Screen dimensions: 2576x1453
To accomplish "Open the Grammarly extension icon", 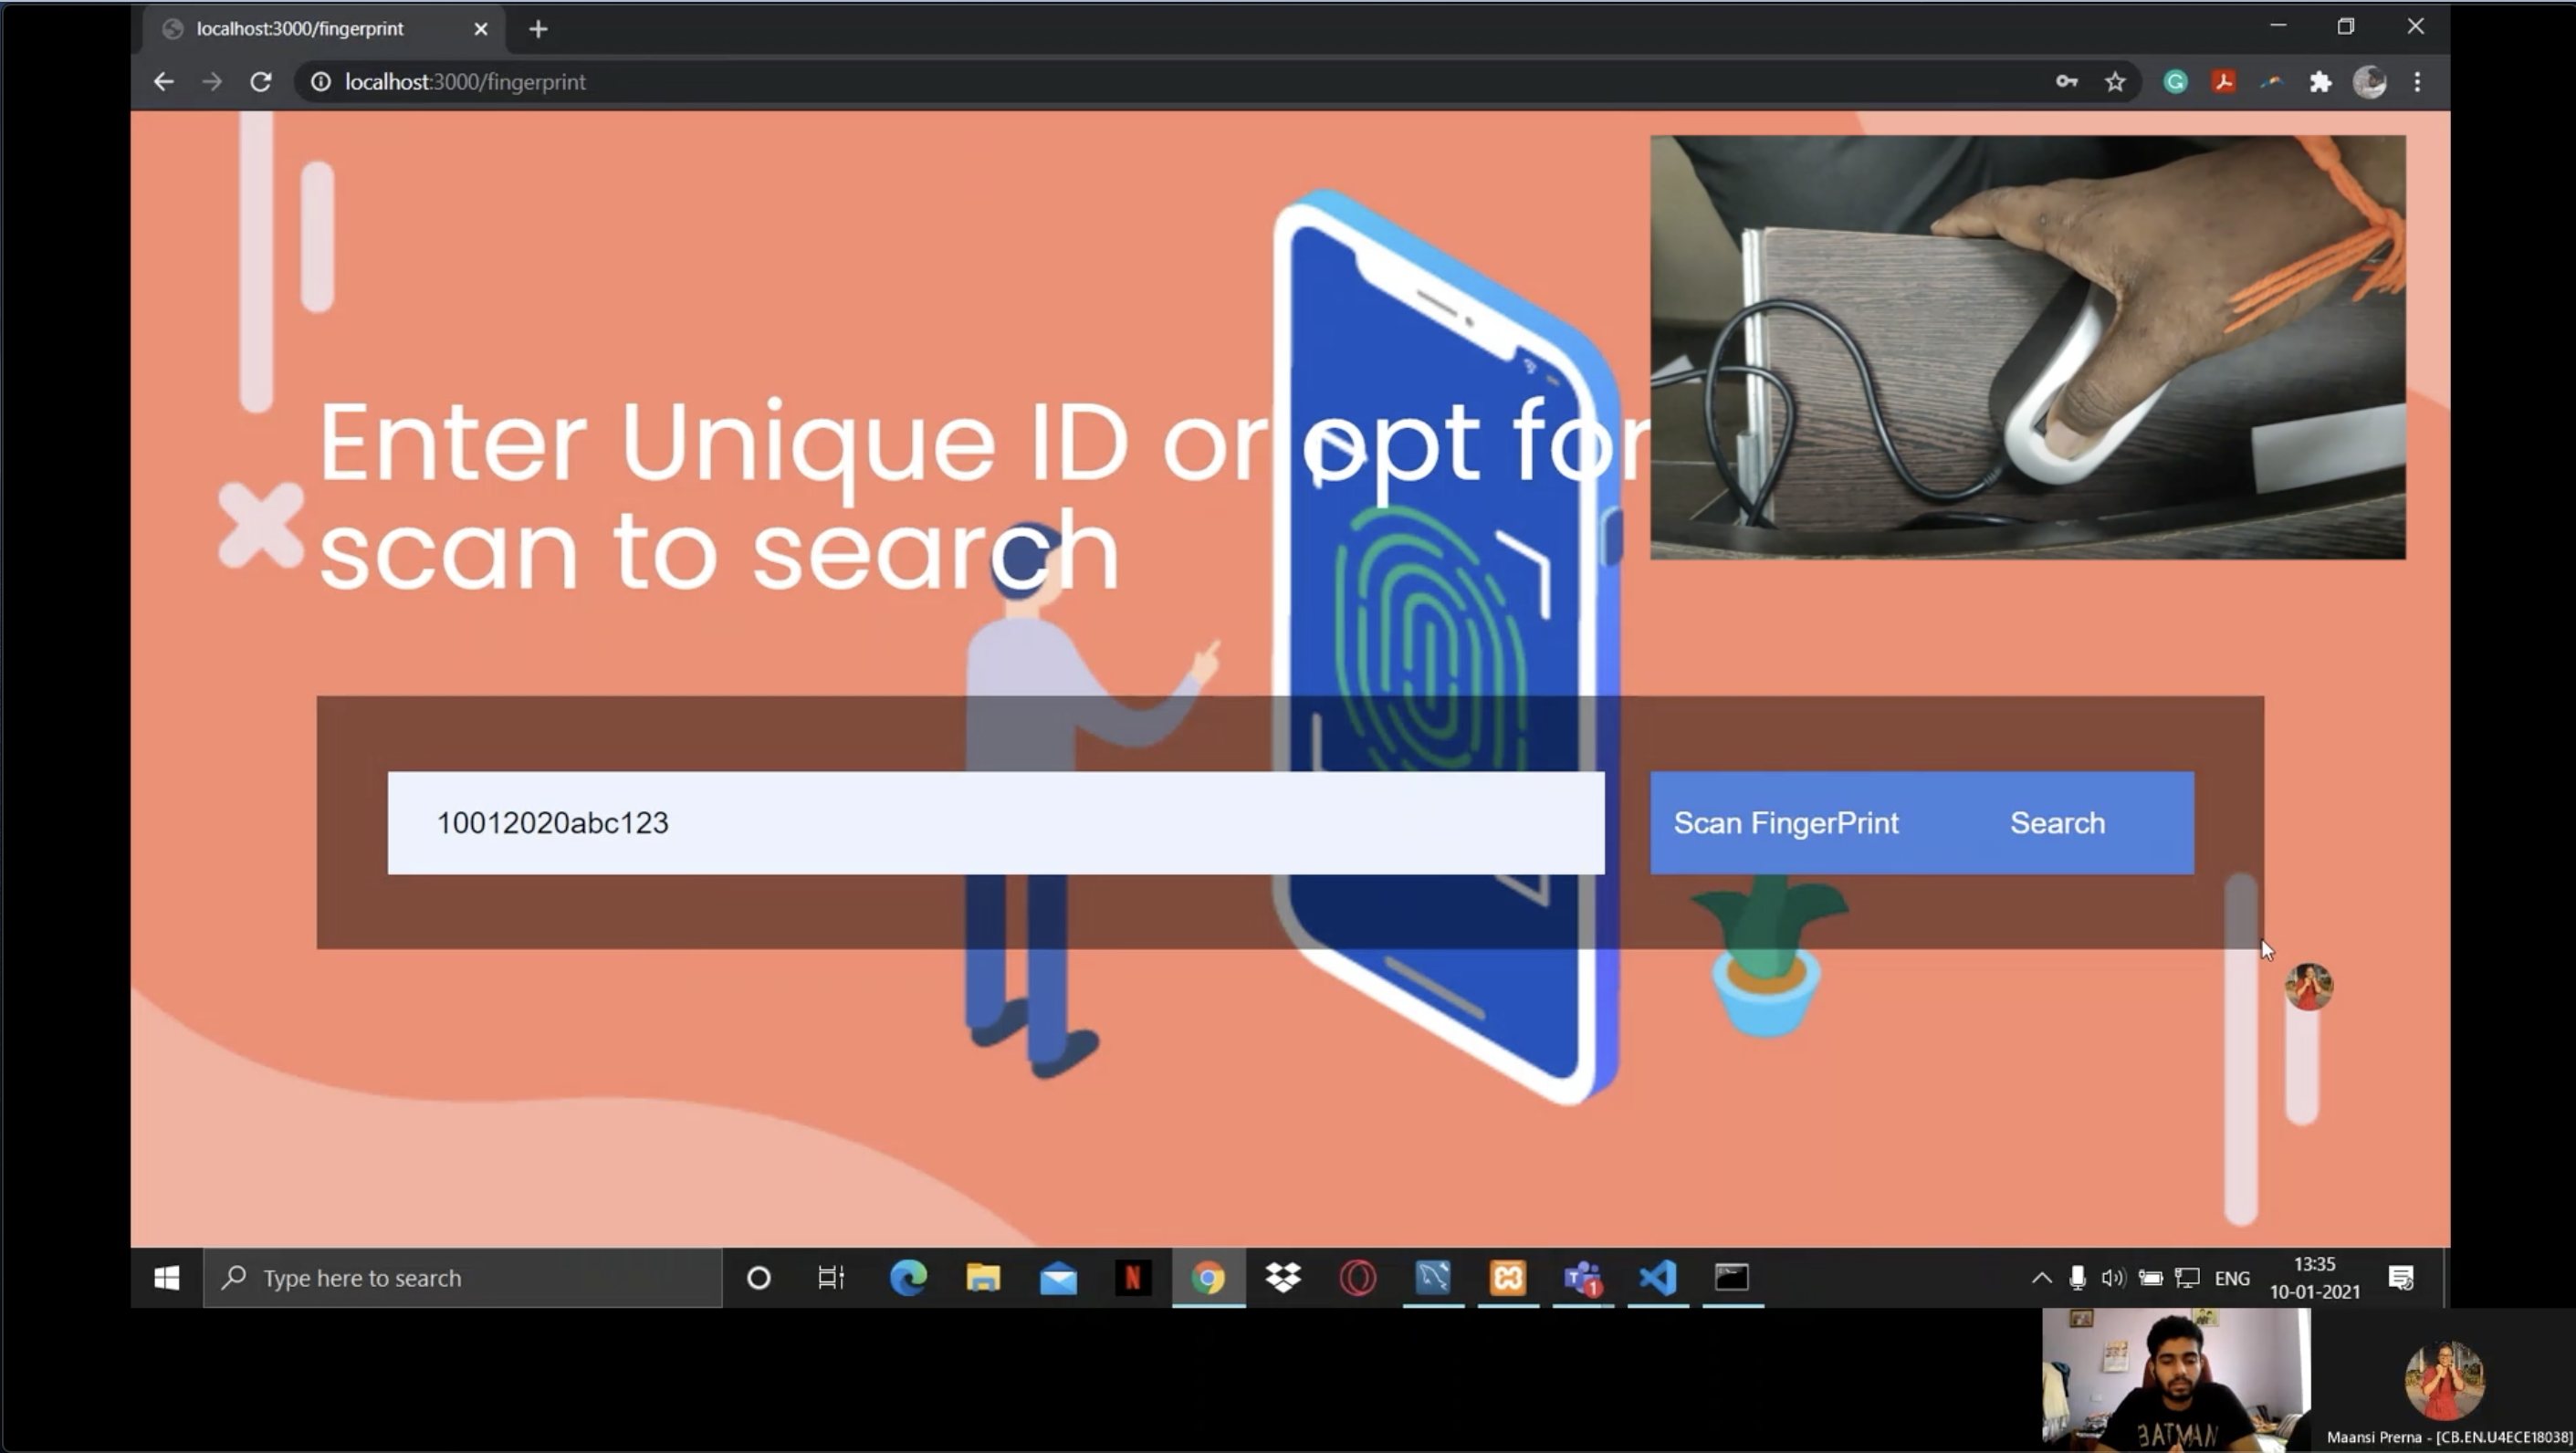I will 2175,82.
